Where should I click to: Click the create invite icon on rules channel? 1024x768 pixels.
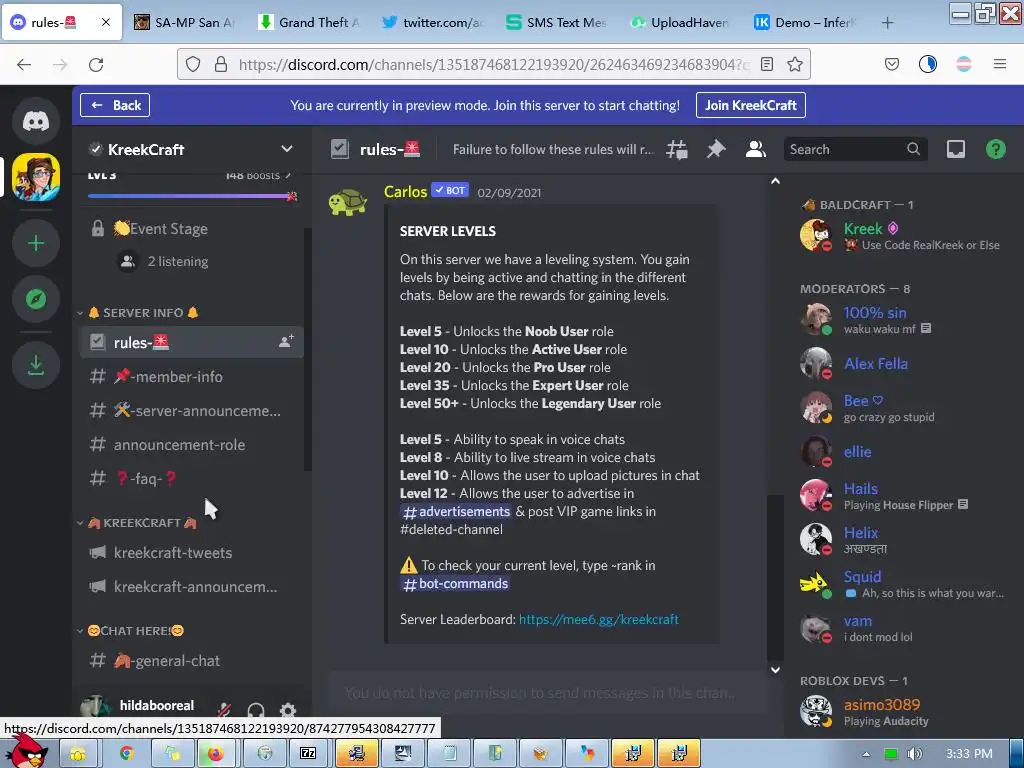286,342
